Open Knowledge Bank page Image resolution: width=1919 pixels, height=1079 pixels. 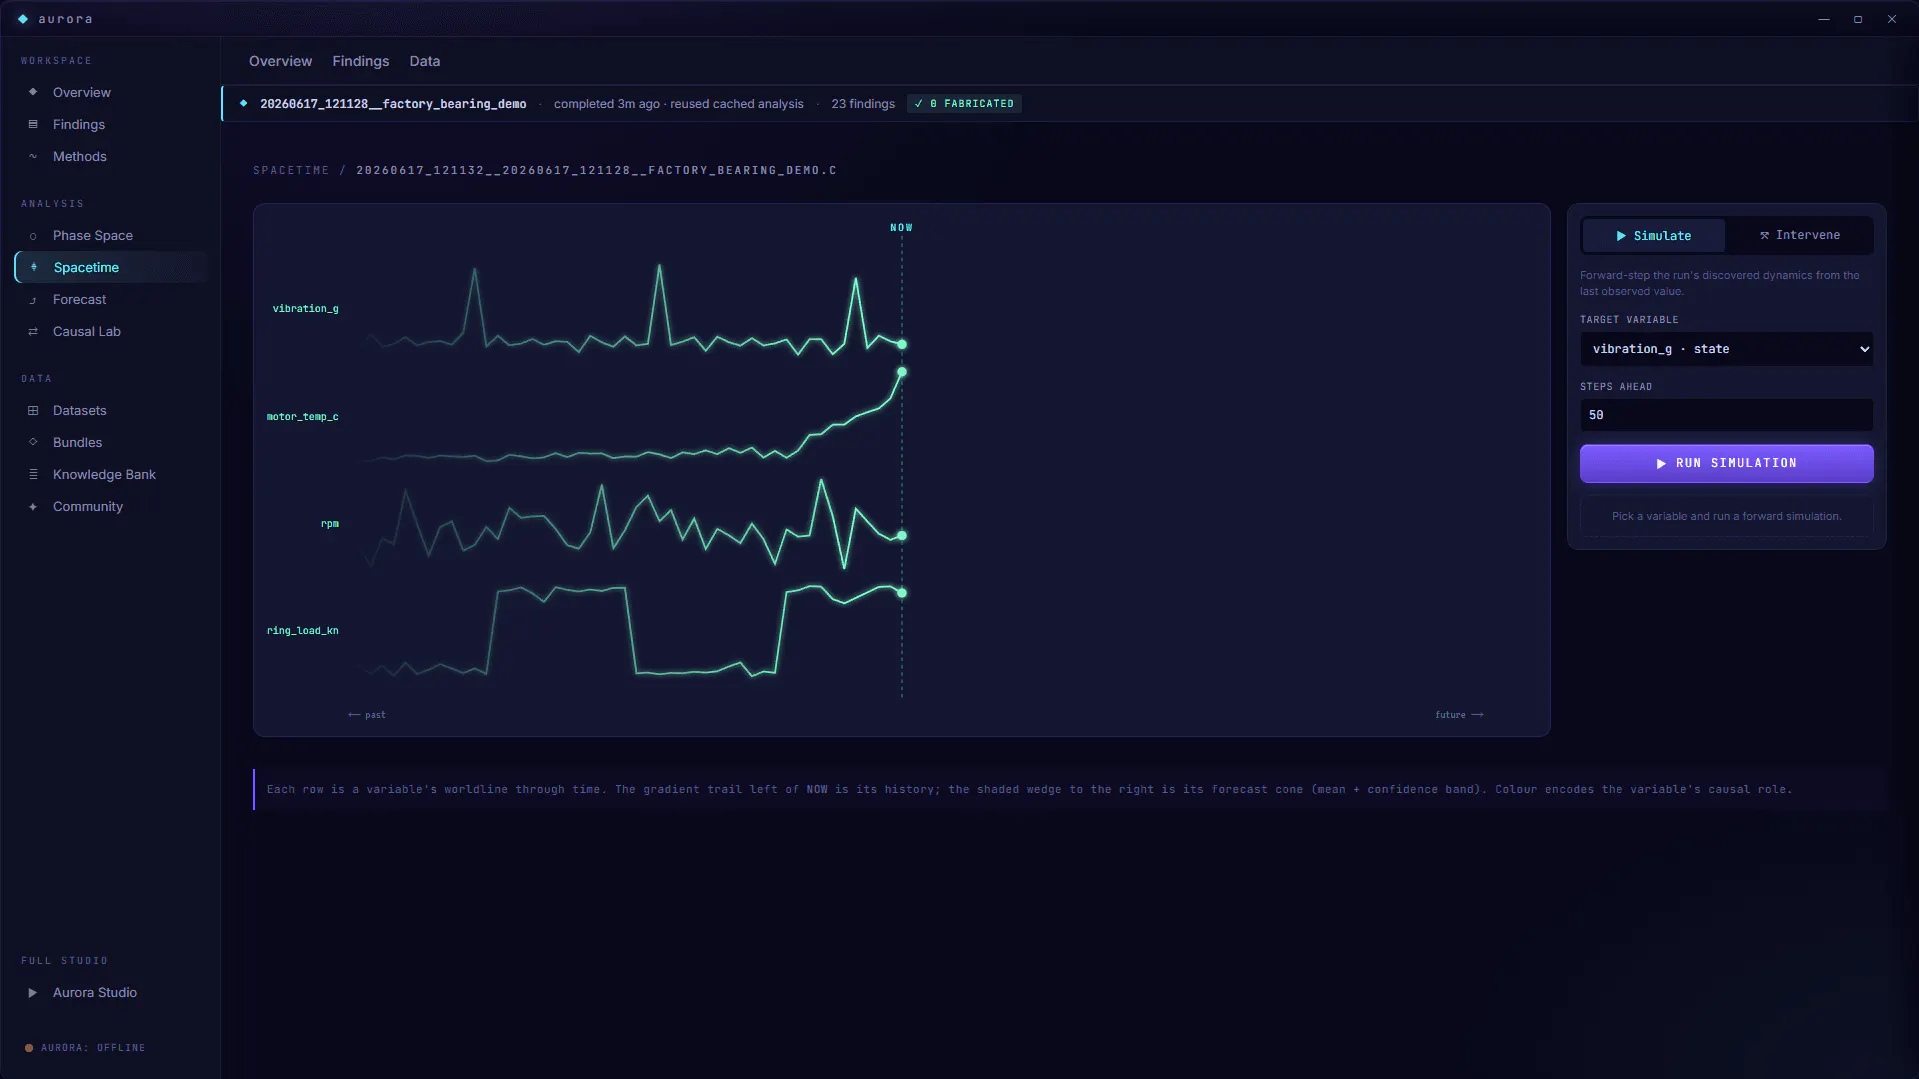[x=112, y=474]
